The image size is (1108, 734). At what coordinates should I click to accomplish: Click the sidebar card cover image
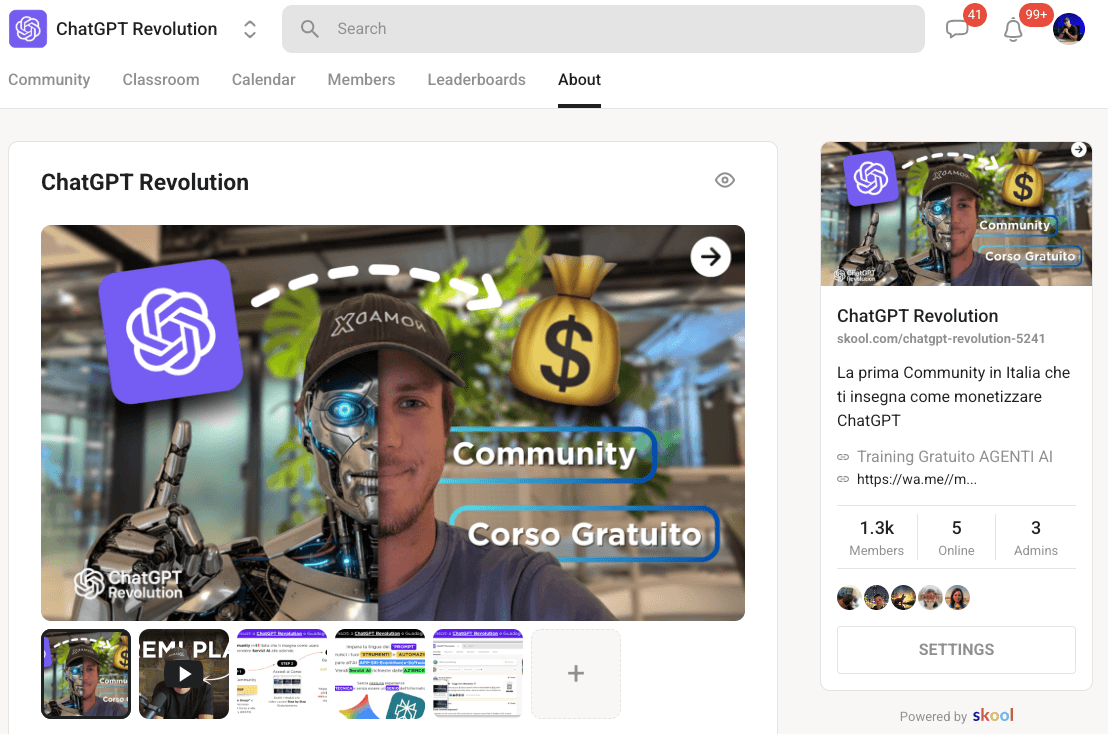tap(956, 214)
